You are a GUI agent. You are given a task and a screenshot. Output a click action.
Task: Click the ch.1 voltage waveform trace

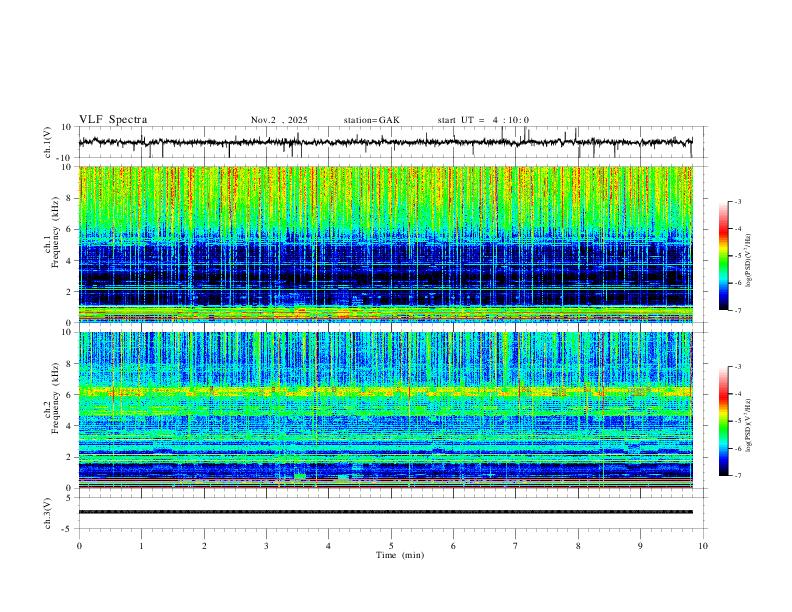[x=385, y=142]
